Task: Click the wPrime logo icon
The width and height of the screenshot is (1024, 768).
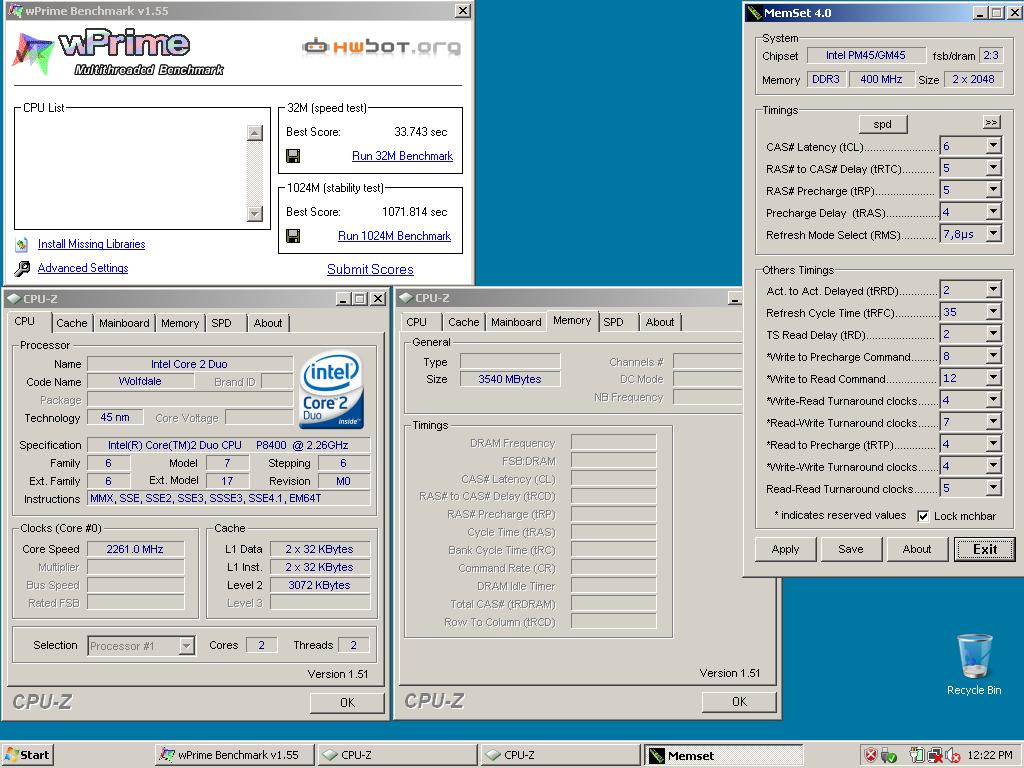Action: pos(31,52)
